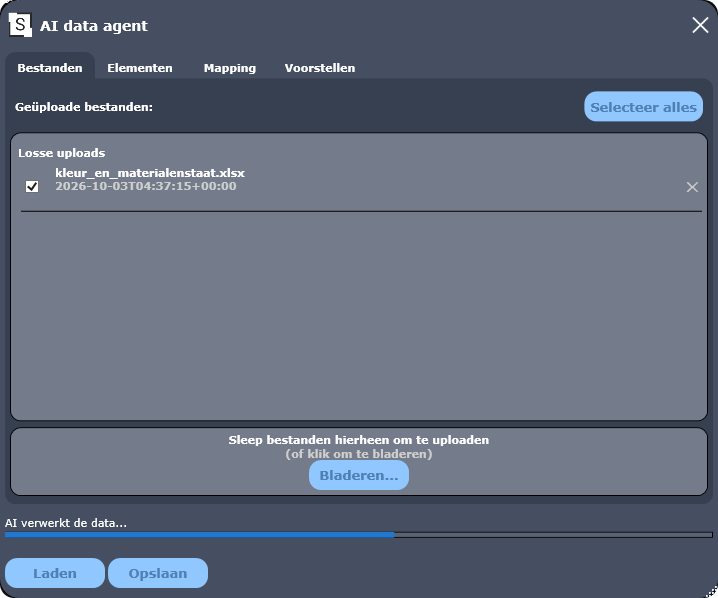Screen dimensions: 718x598
Task: Click the Opslaan button
Action: [158, 573]
